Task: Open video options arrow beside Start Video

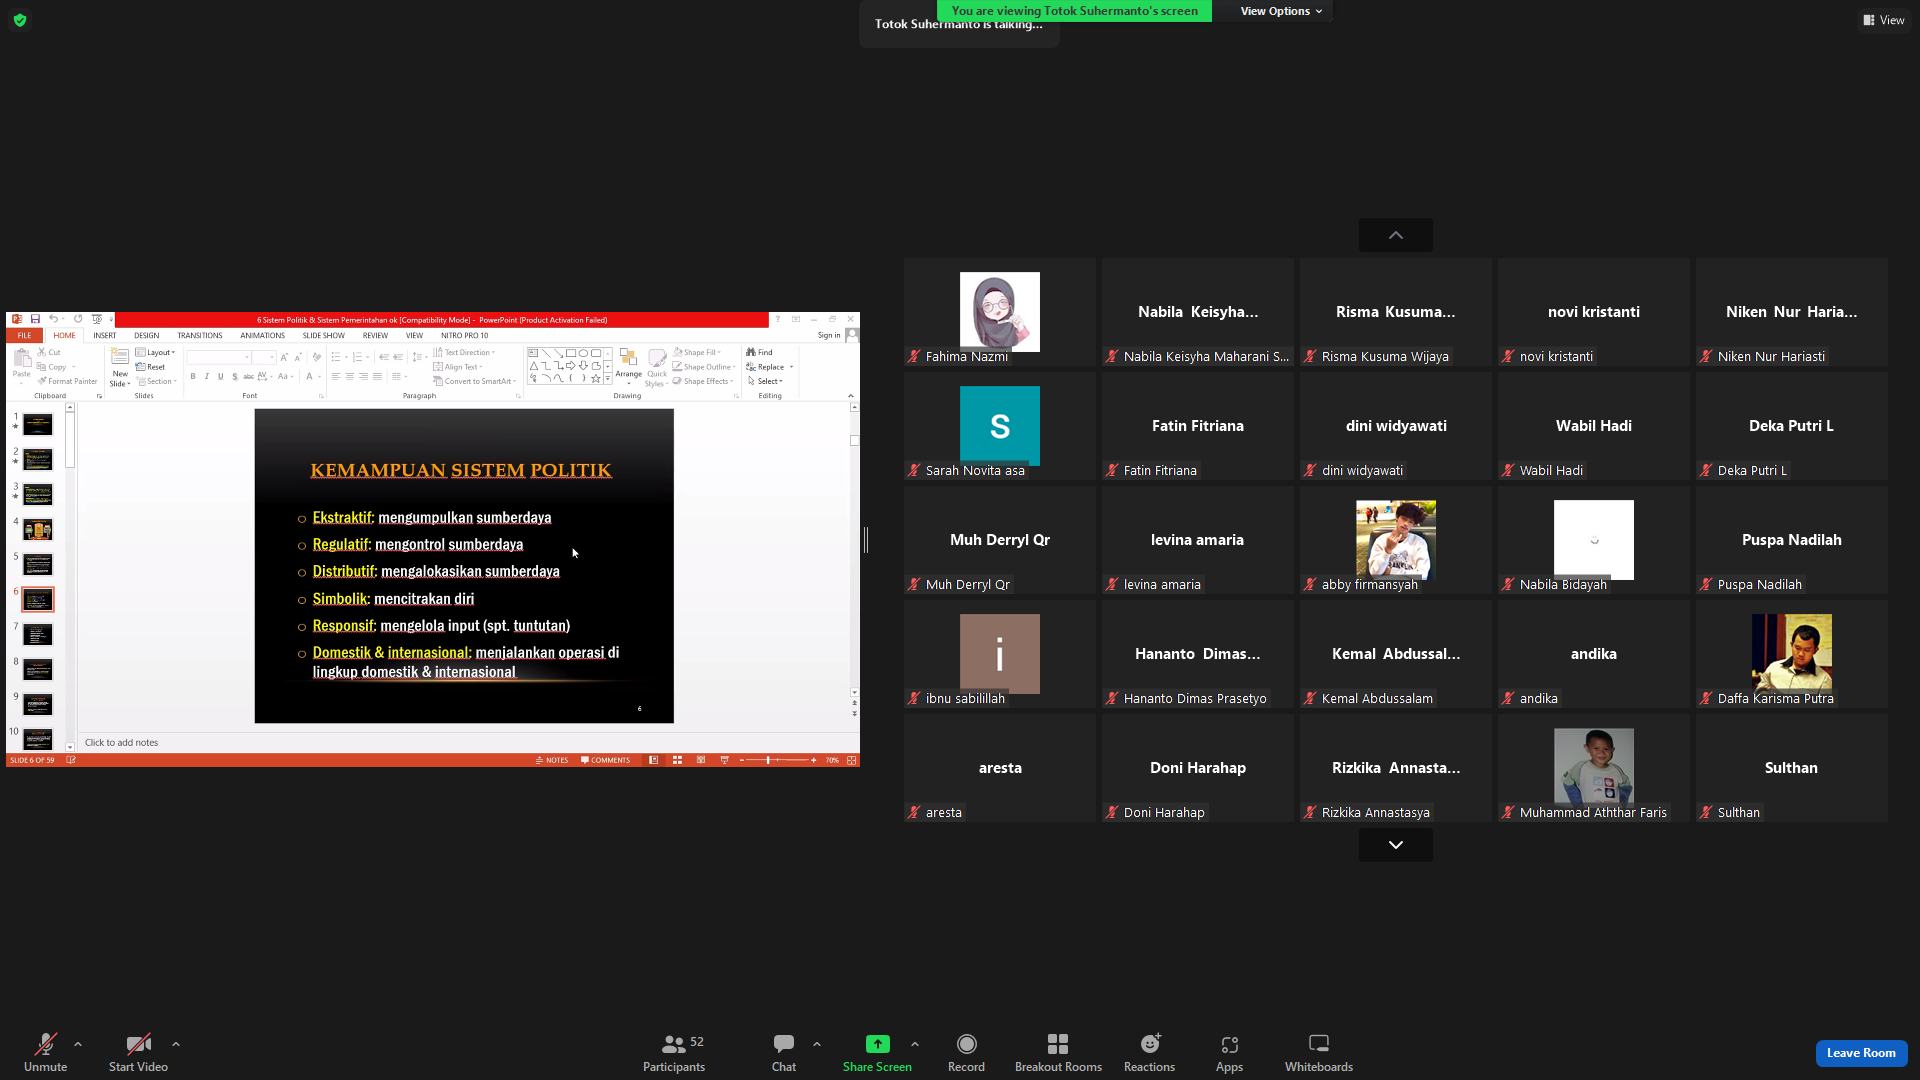Action: coord(176,1044)
